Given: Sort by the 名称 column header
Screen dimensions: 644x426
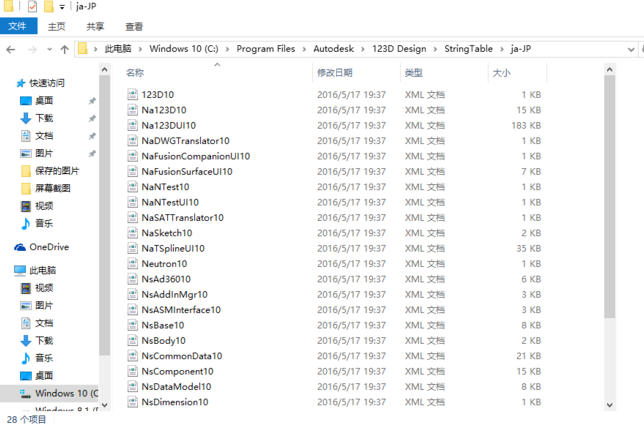Looking at the screenshot, I should point(135,73).
